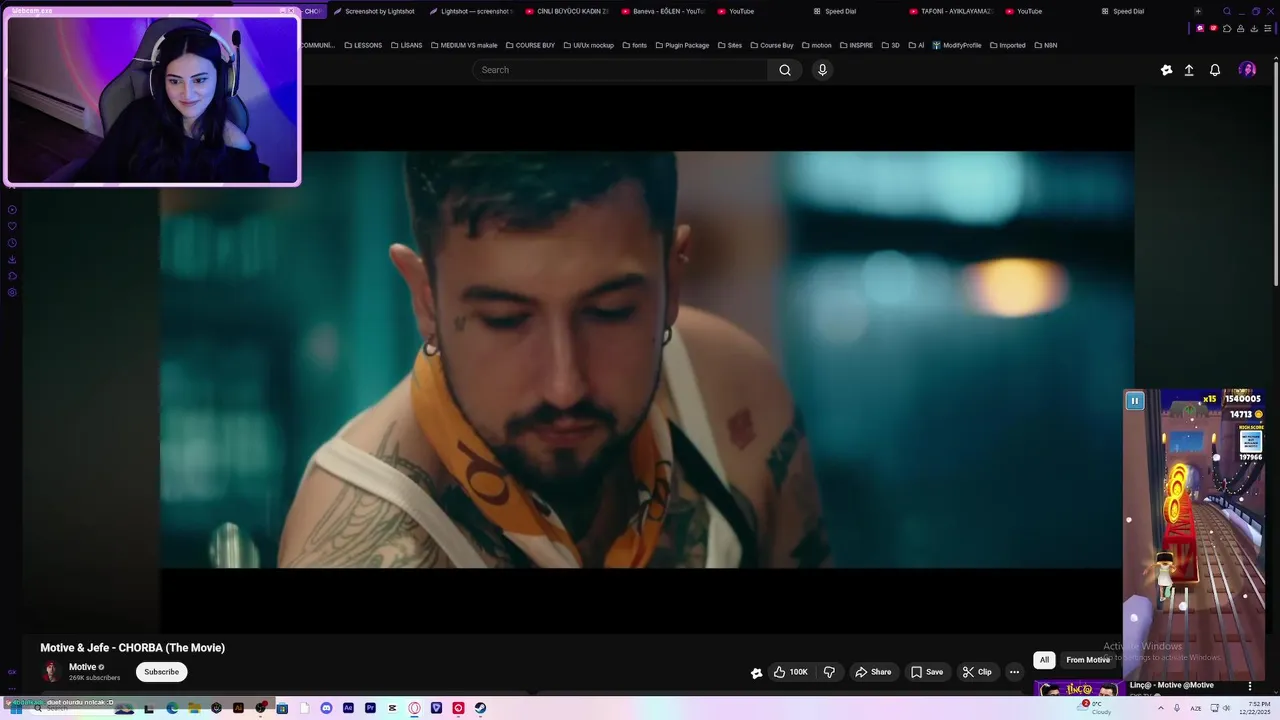This screenshot has width=1280, height=720.
Task: Click the clock showing 7:52 PM
Action: coord(1255,703)
